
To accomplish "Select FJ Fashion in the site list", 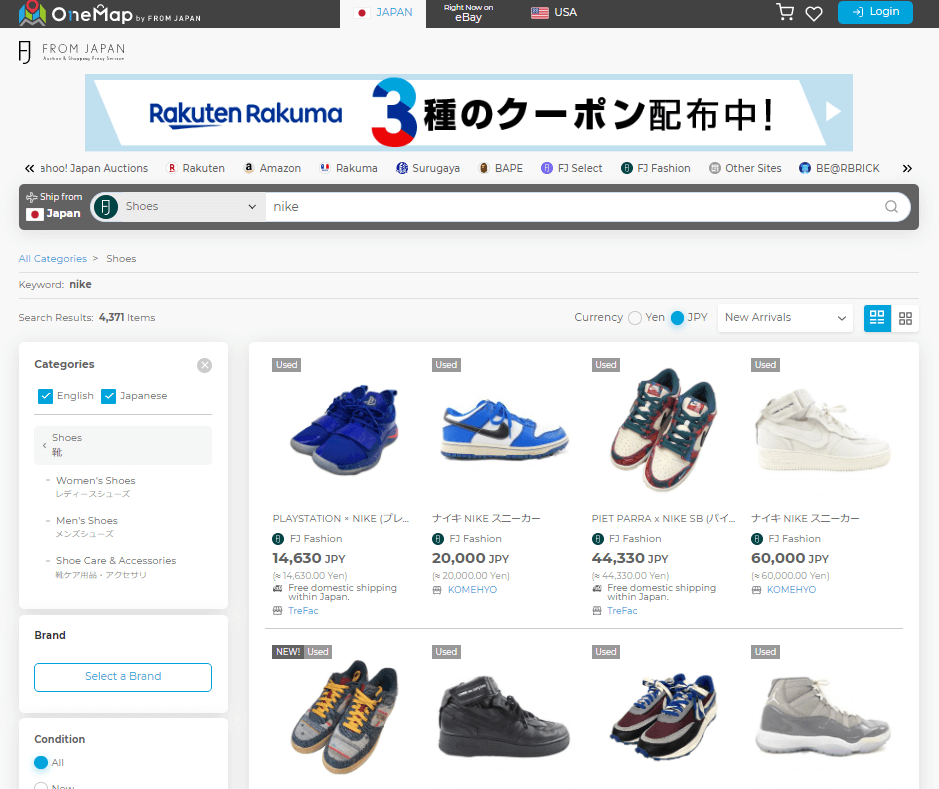I will [x=656, y=168].
